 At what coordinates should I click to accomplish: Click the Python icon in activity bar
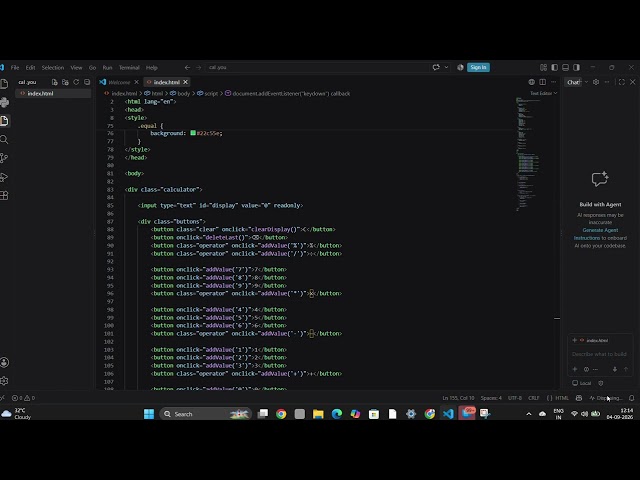pos(4,102)
